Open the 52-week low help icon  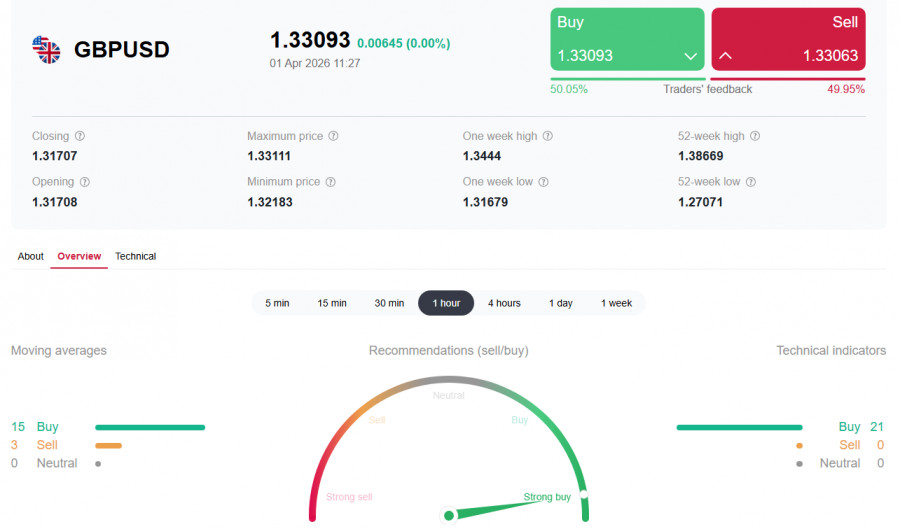click(x=751, y=182)
